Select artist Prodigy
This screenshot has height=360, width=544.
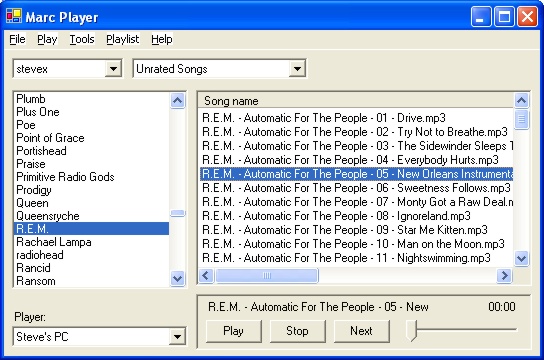[x=92, y=190]
